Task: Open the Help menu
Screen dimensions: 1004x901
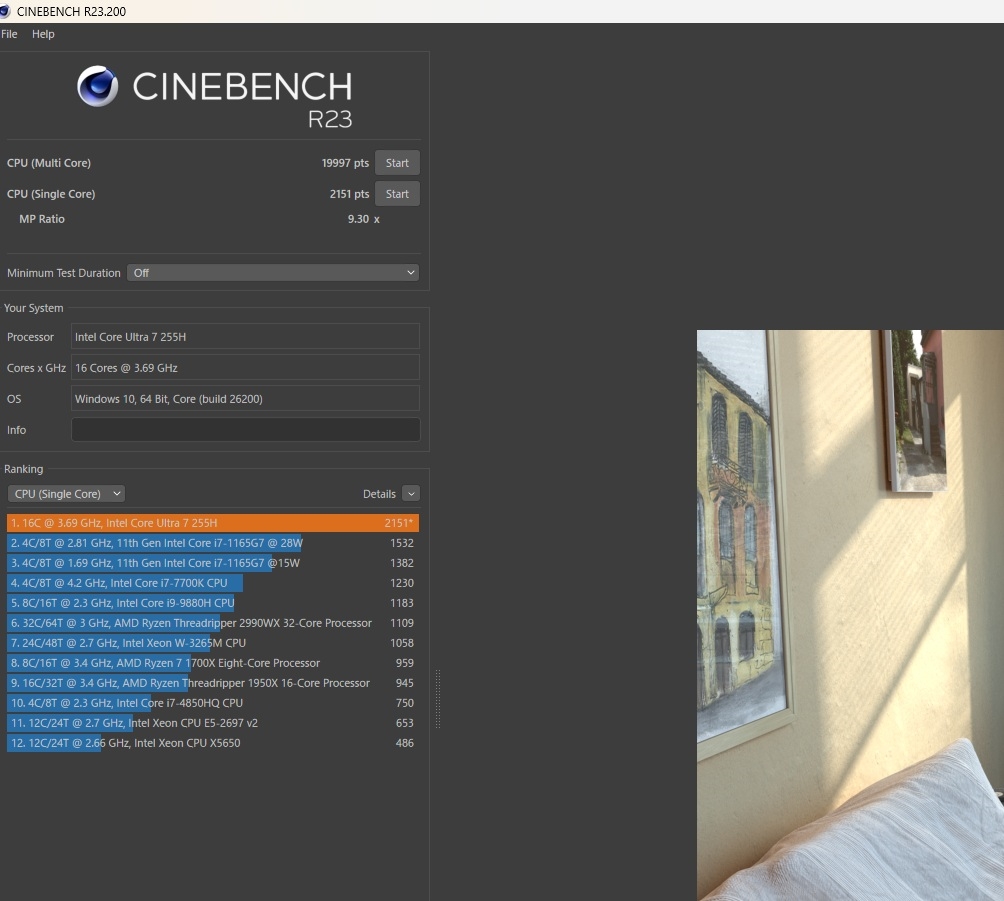Action: (43, 34)
